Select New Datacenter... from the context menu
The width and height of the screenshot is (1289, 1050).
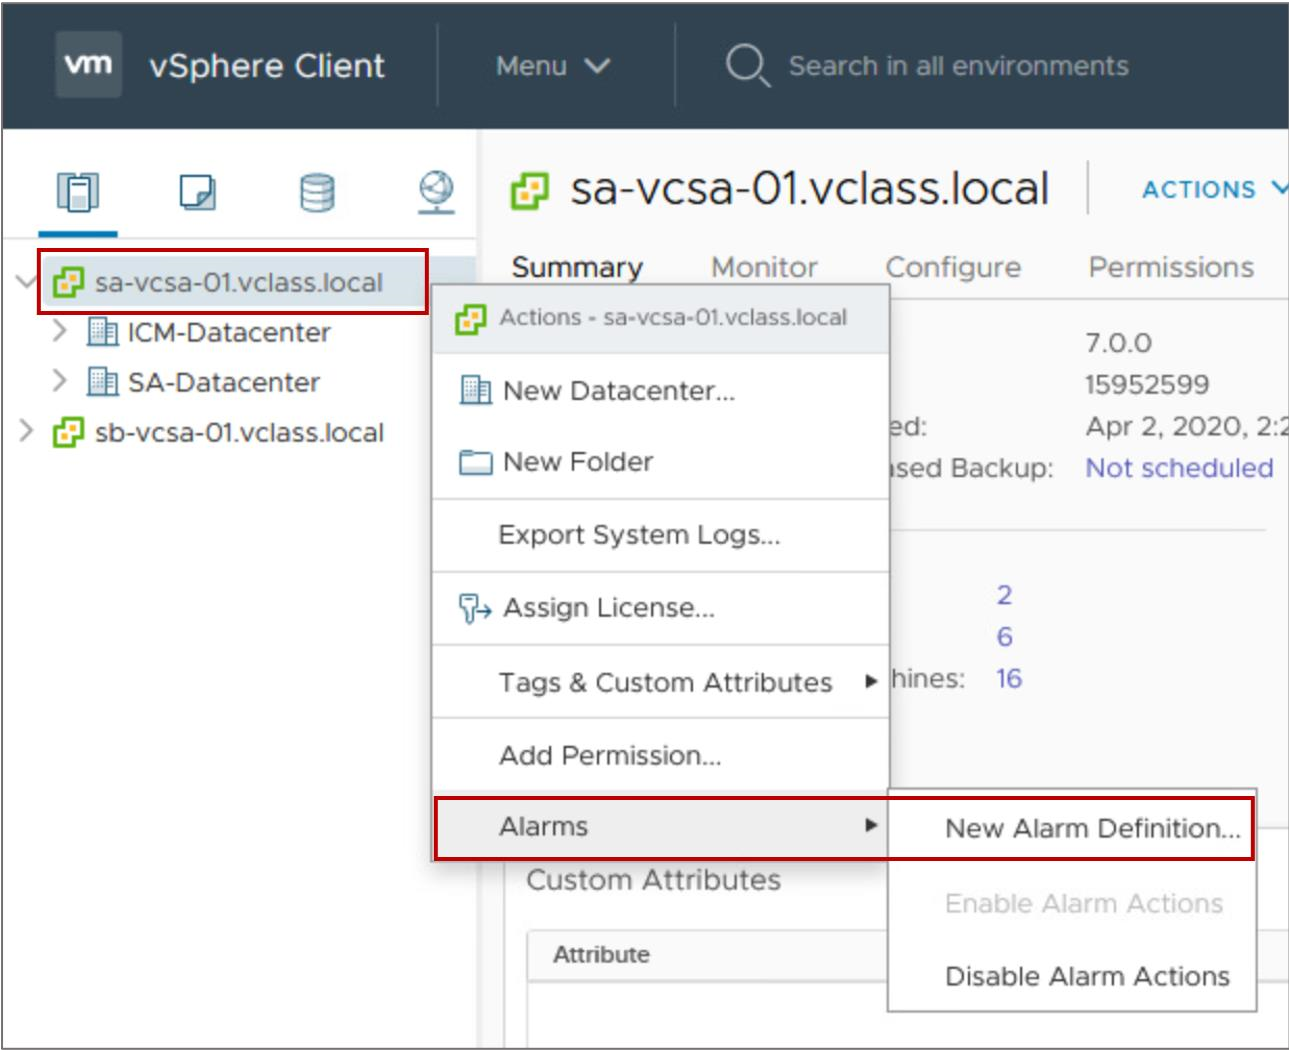(x=661, y=390)
